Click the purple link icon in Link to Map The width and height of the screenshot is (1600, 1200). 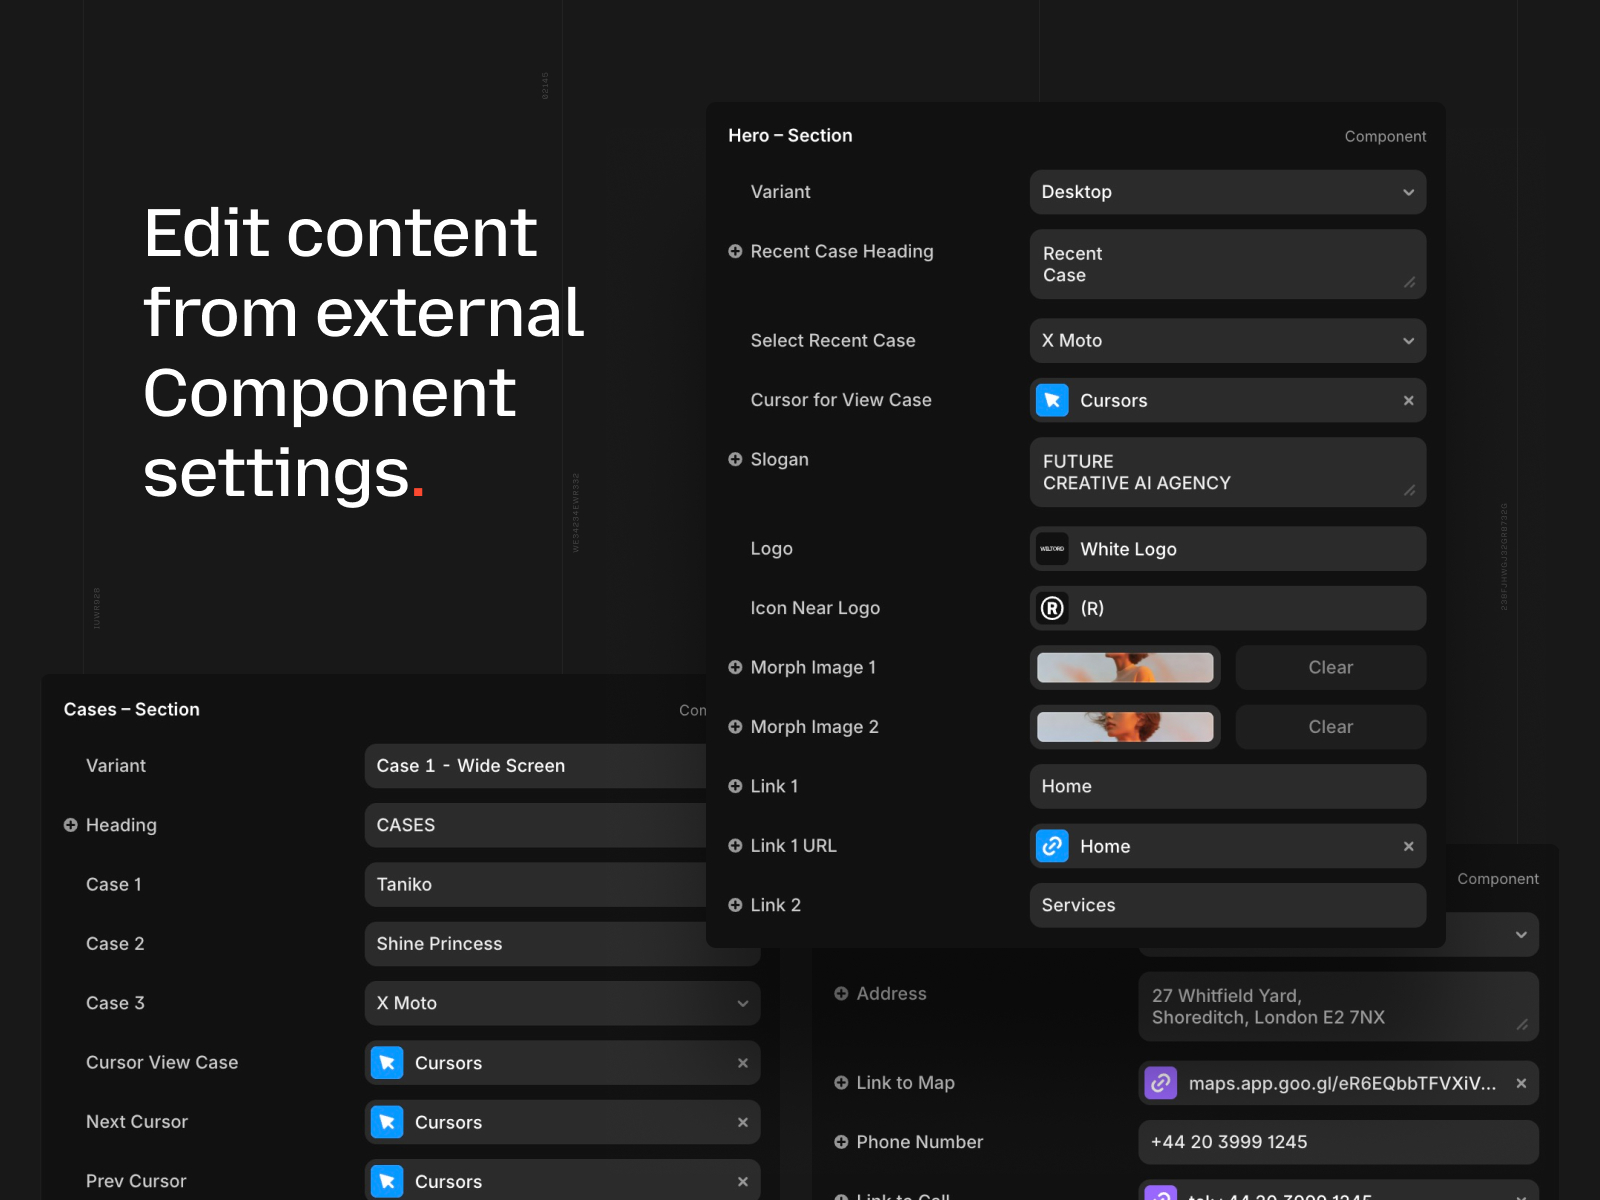coord(1160,1083)
